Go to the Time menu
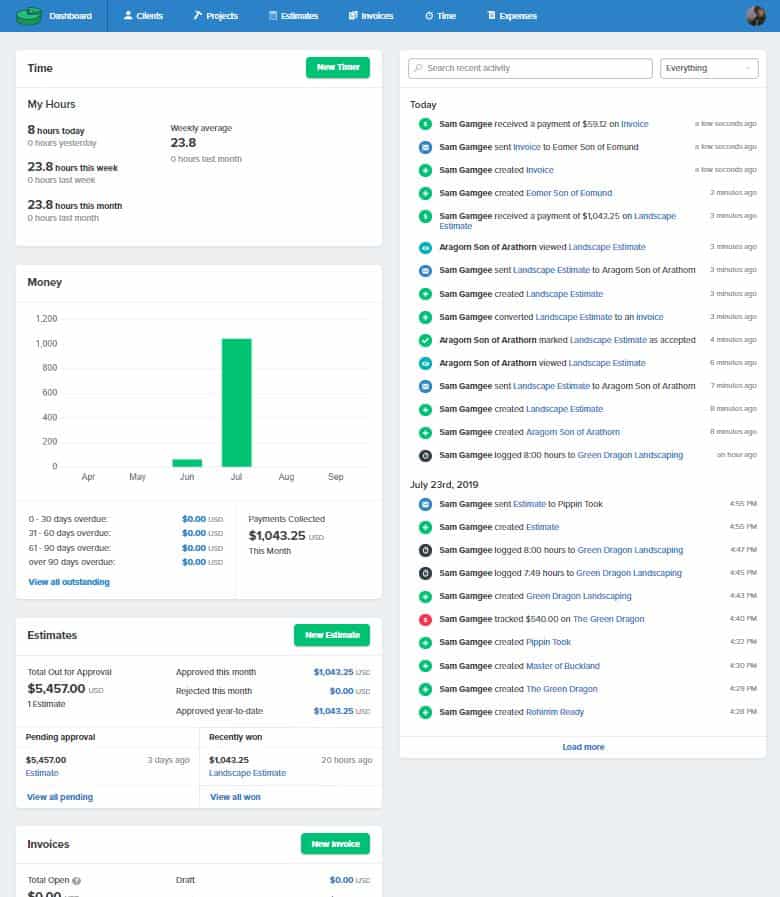This screenshot has height=897, width=780. coord(440,16)
